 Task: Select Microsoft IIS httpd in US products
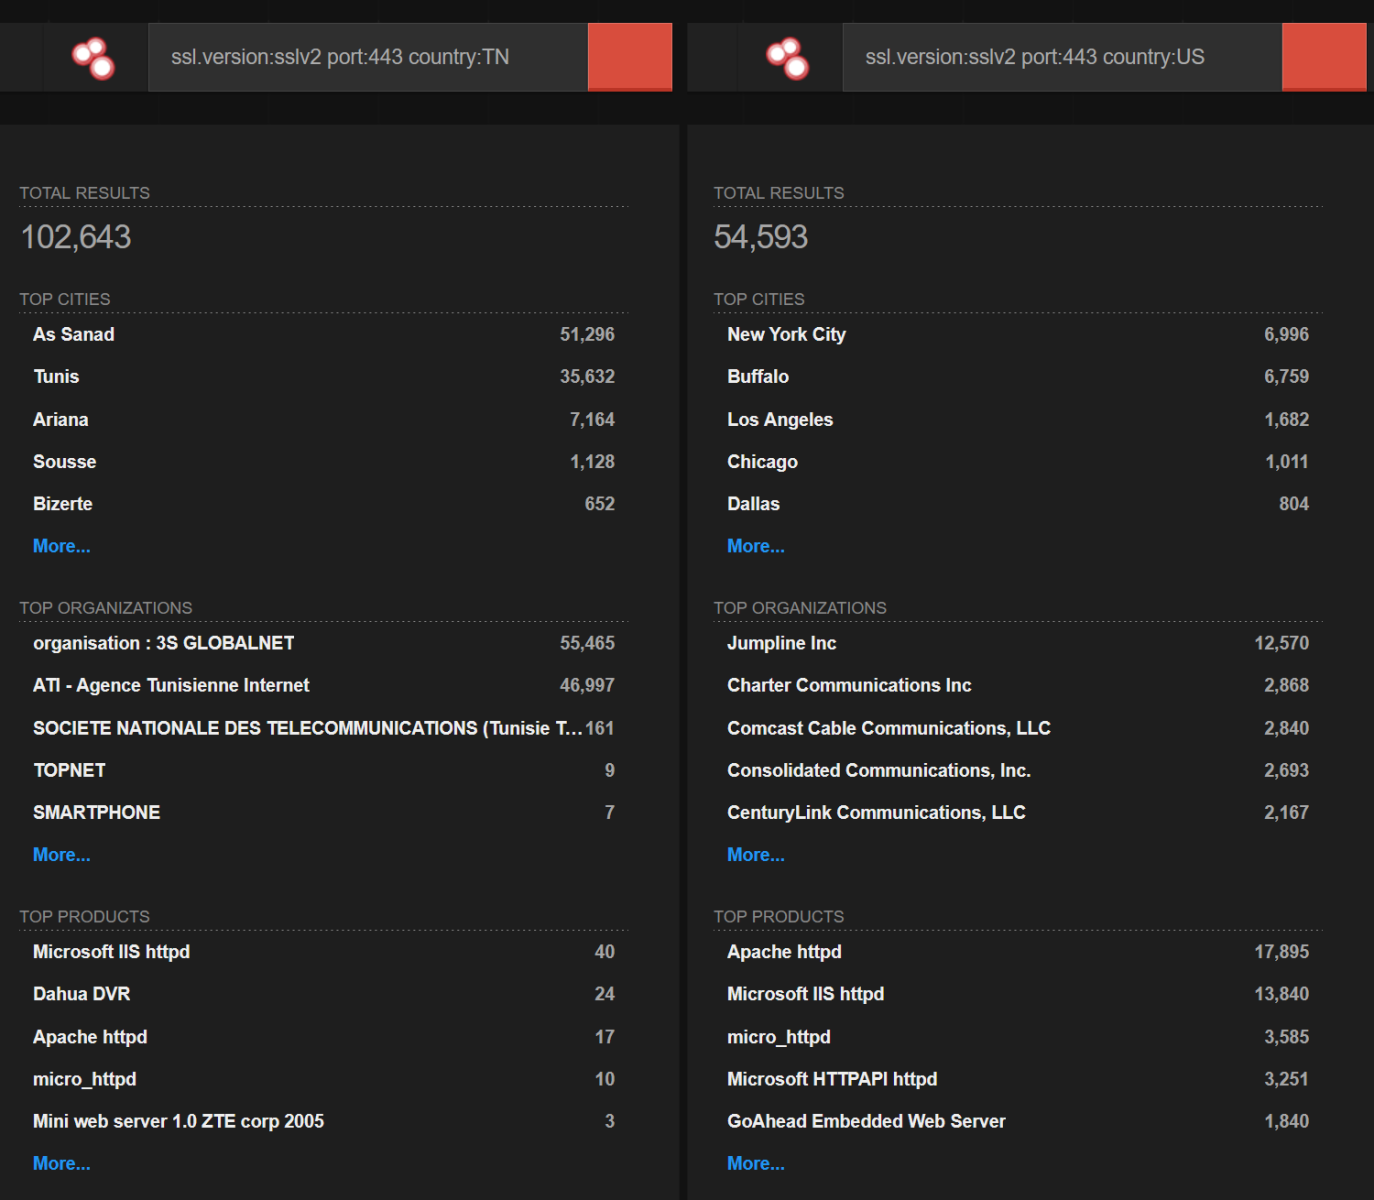click(x=806, y=994)
